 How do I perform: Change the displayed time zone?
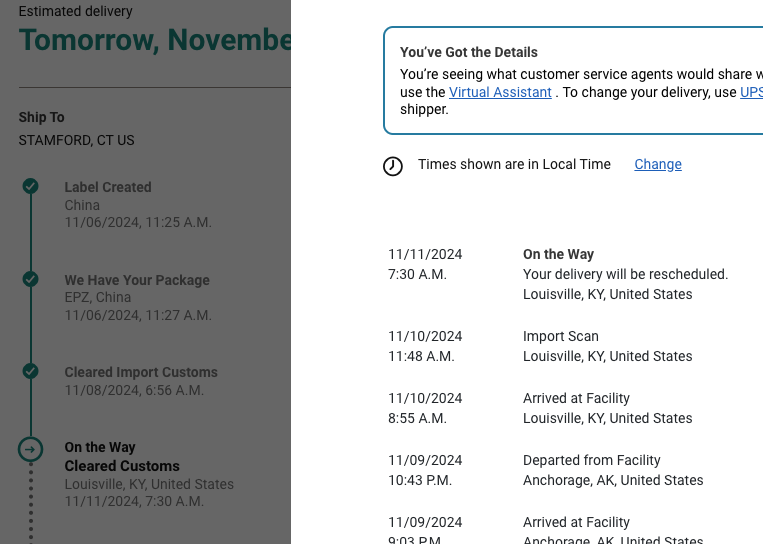click(658, 164)
